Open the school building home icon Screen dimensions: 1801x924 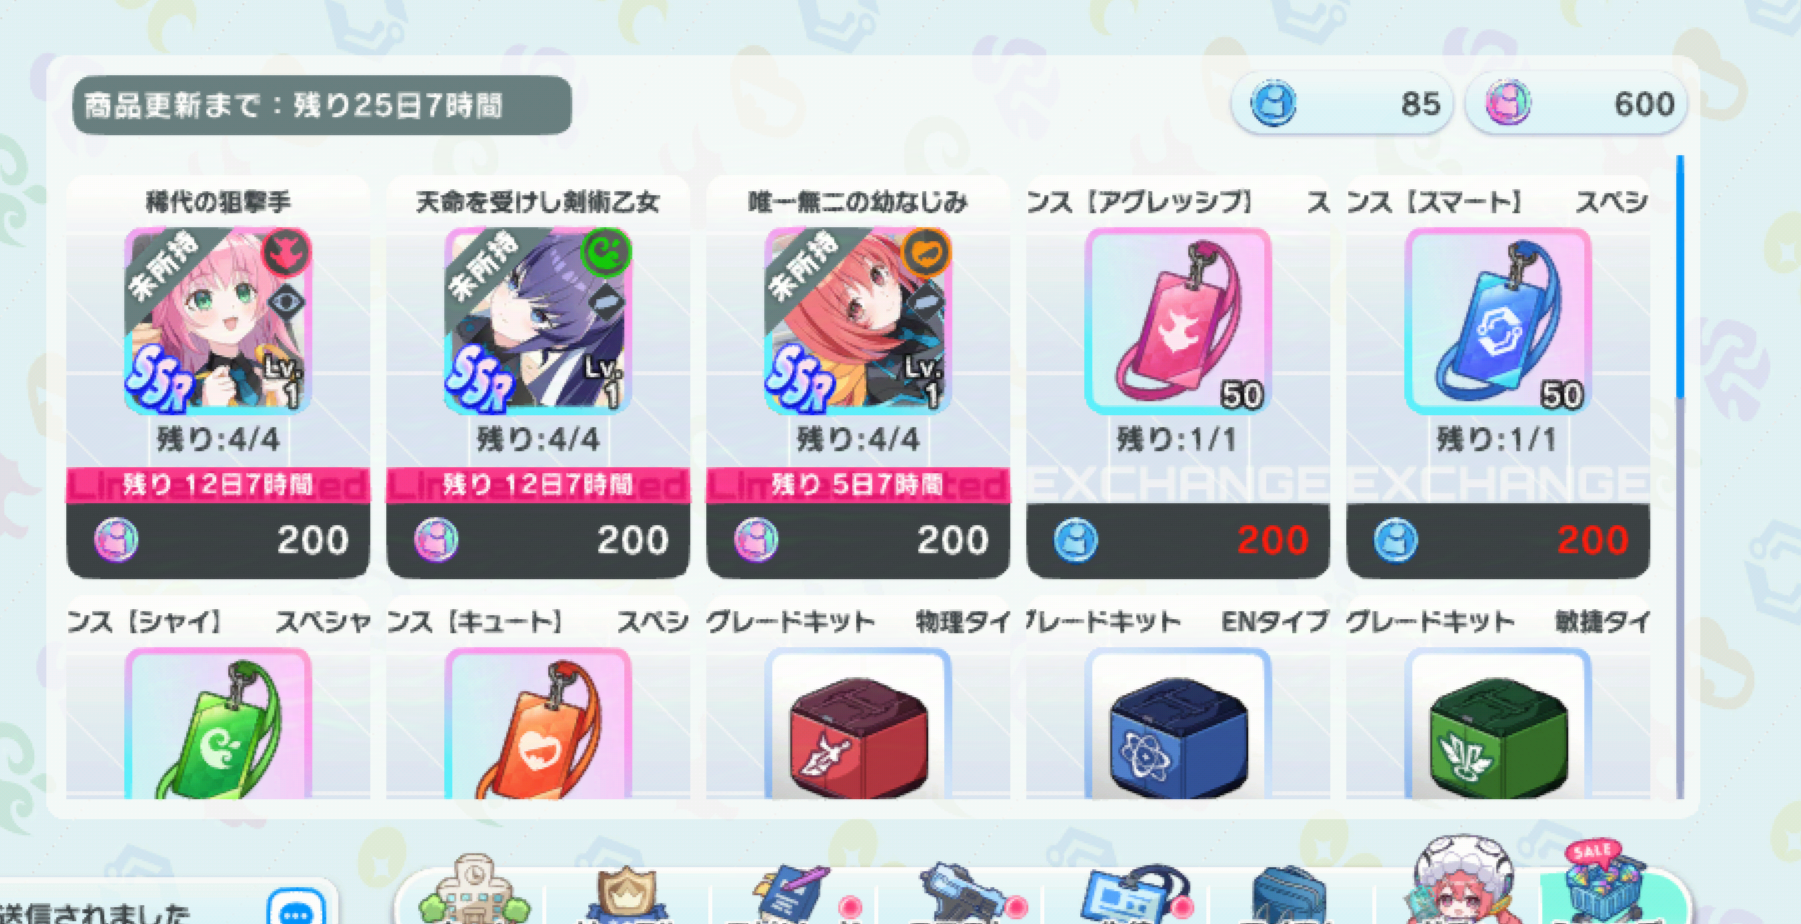coord(474,890)
